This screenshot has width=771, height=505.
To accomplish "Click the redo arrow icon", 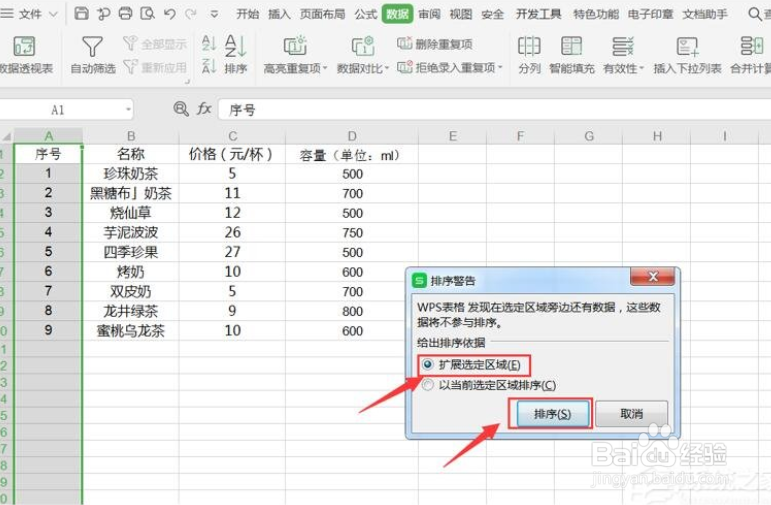I will [191, 14].
